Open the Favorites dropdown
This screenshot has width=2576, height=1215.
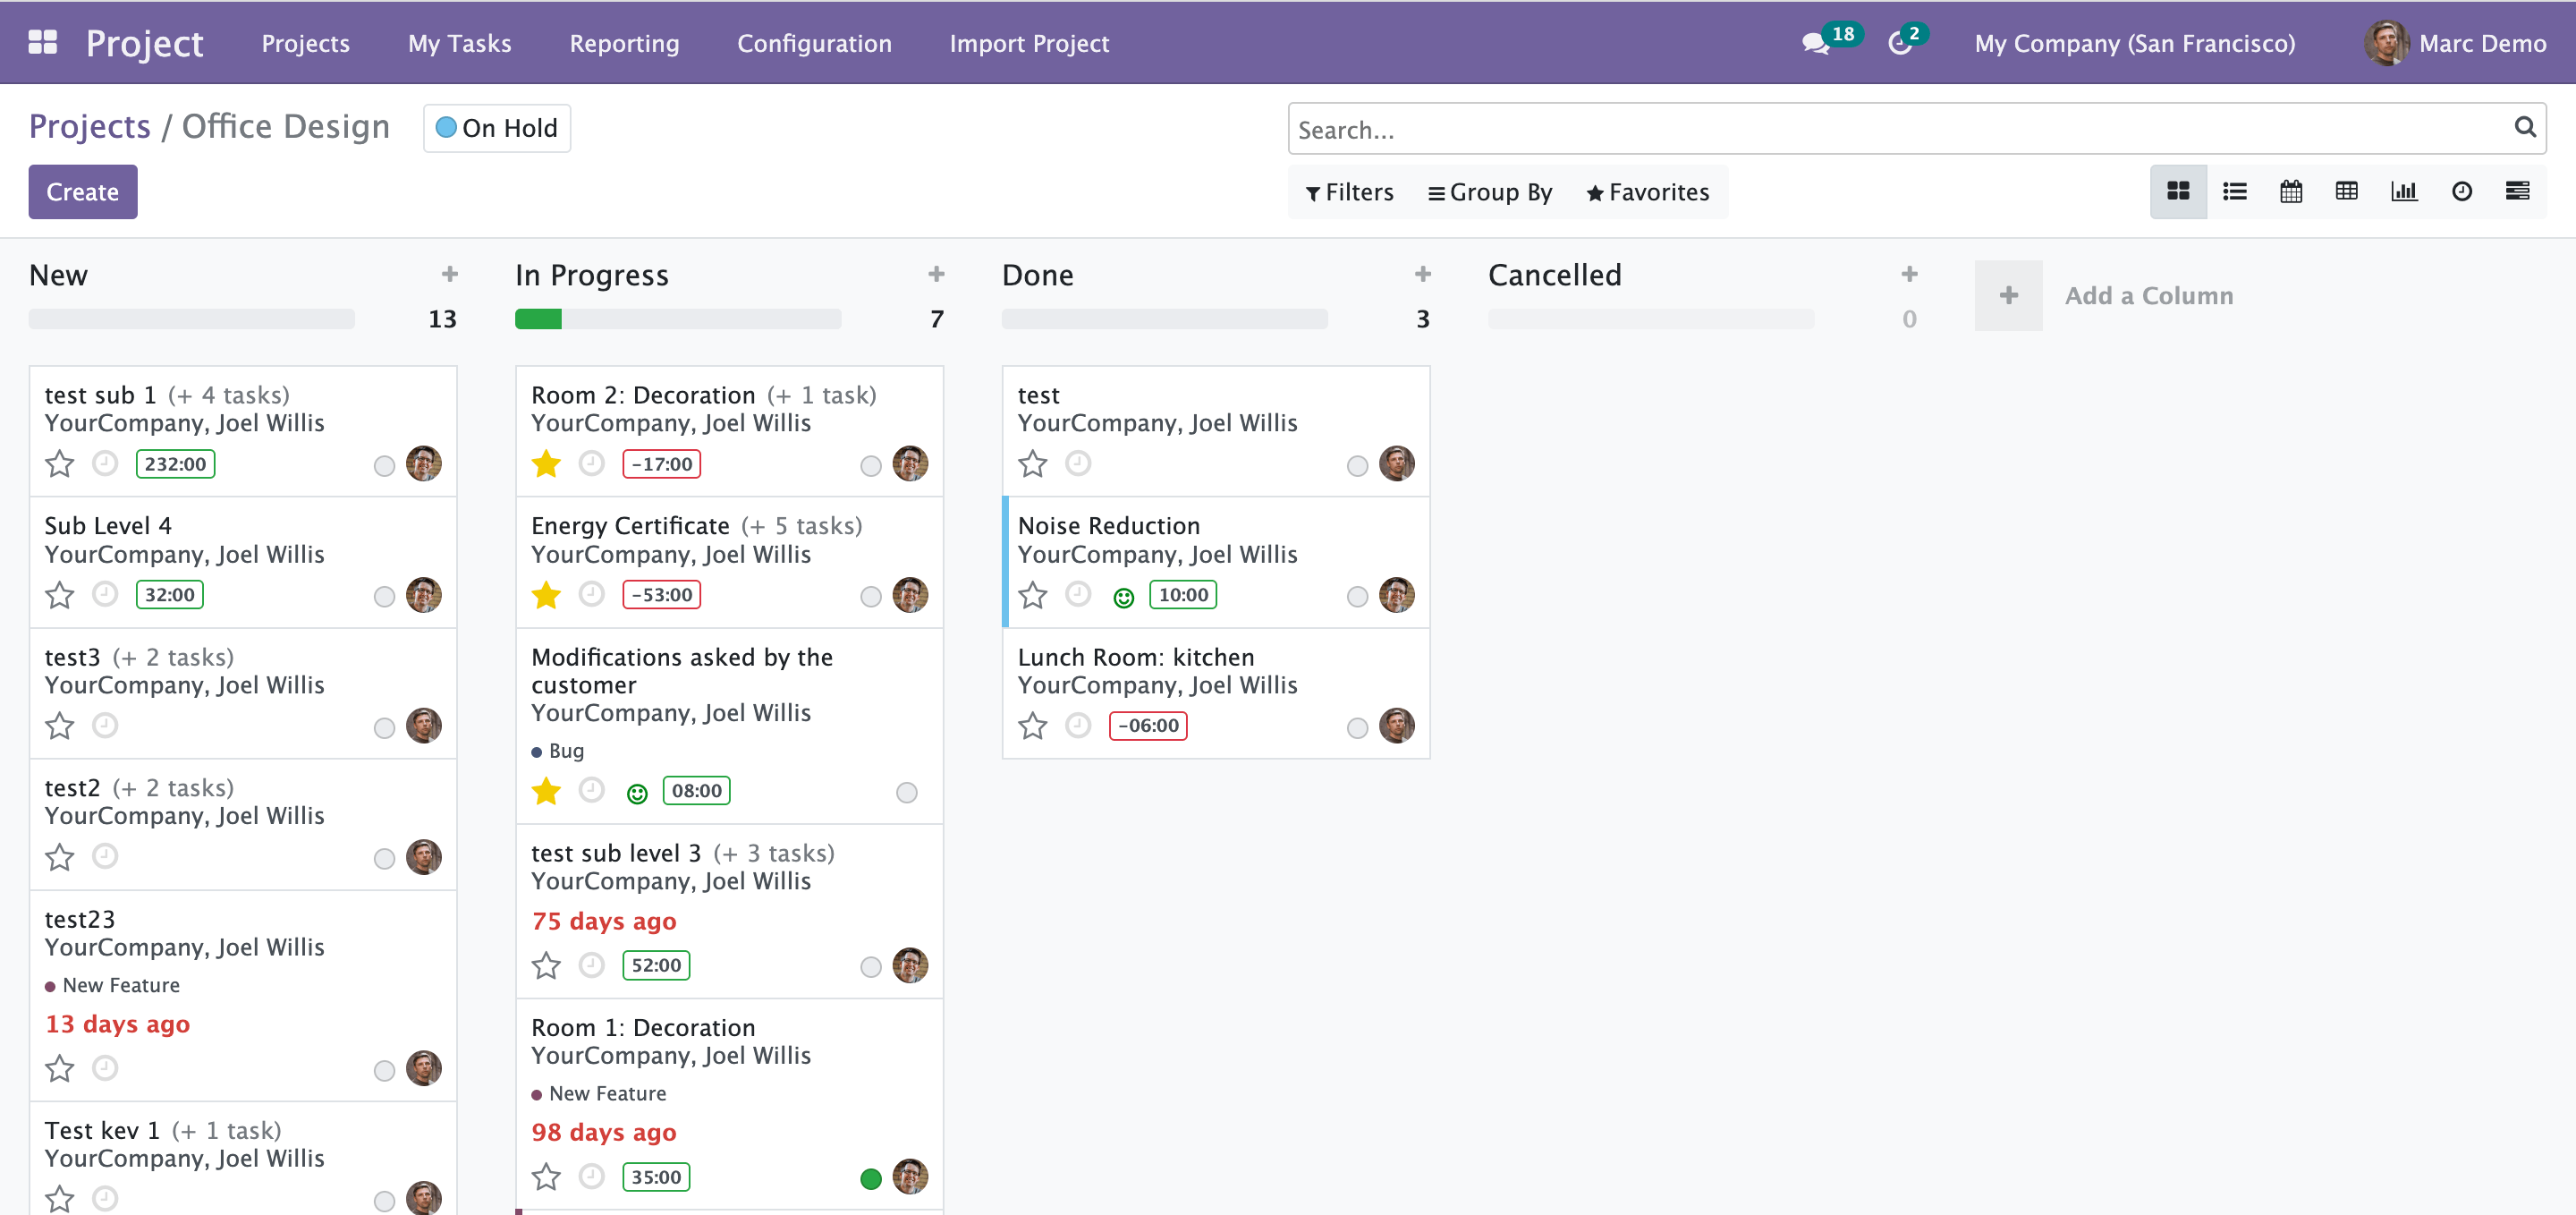1647,192
